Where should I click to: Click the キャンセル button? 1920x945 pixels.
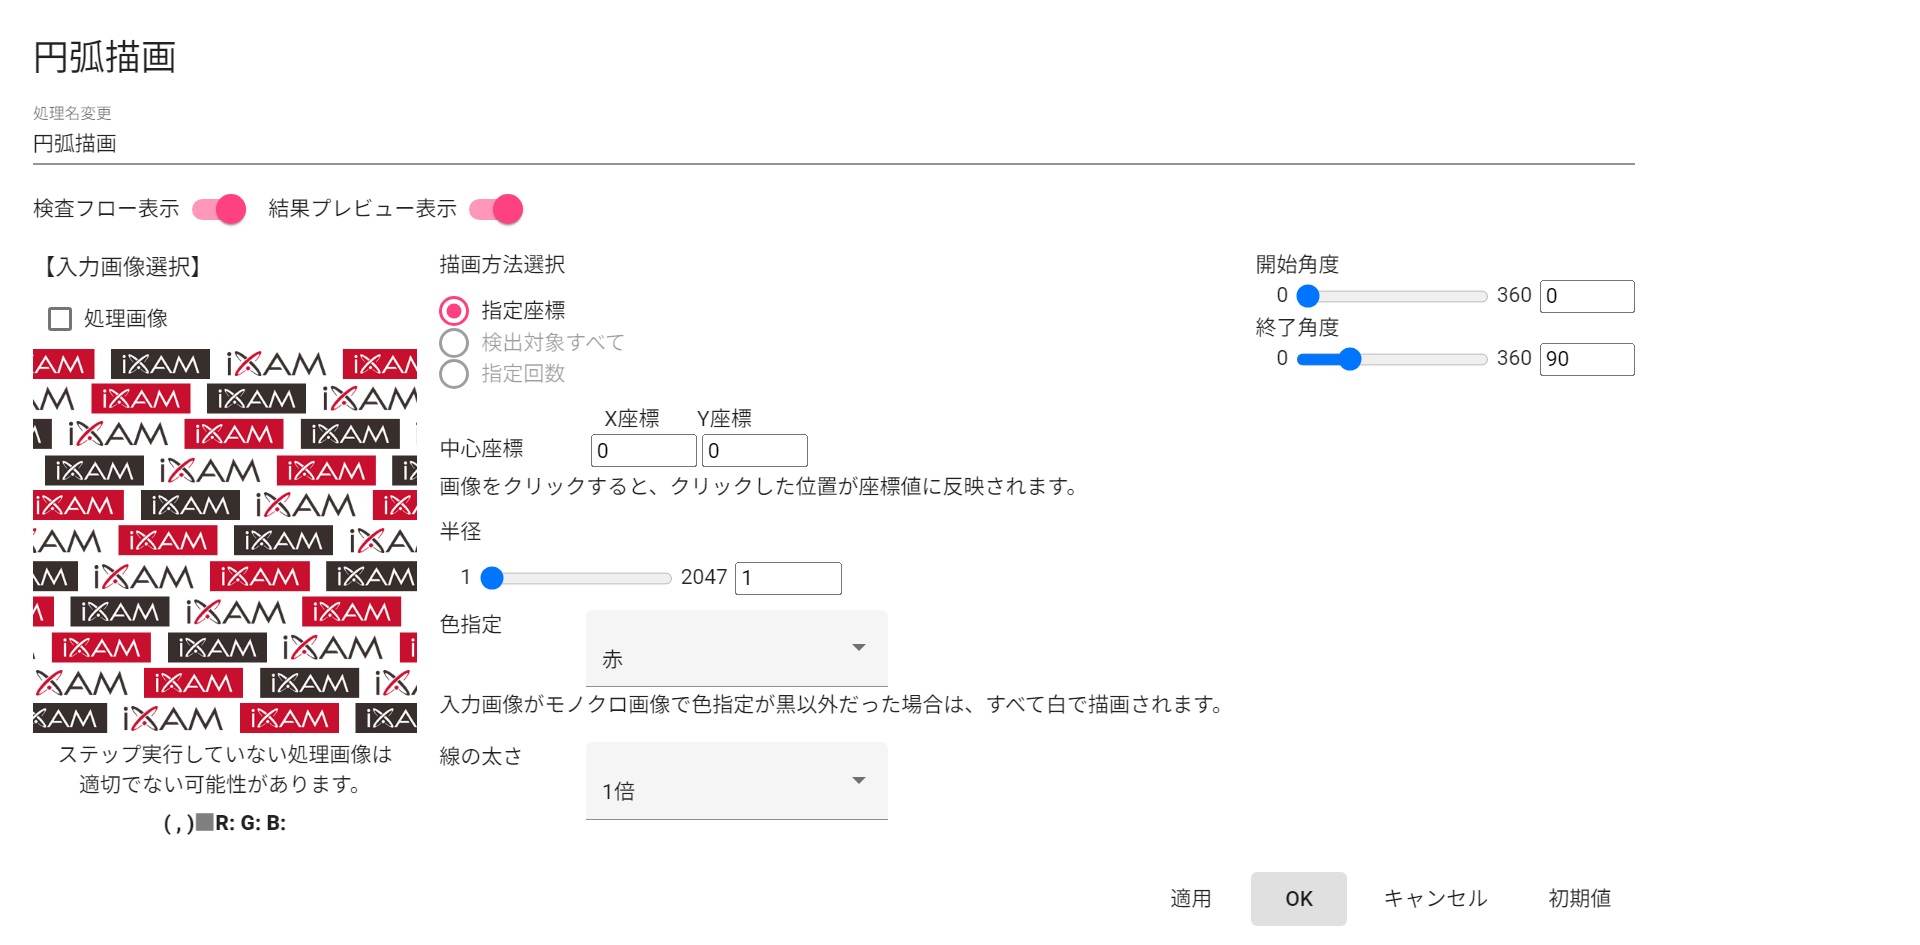pos(1435,899)
